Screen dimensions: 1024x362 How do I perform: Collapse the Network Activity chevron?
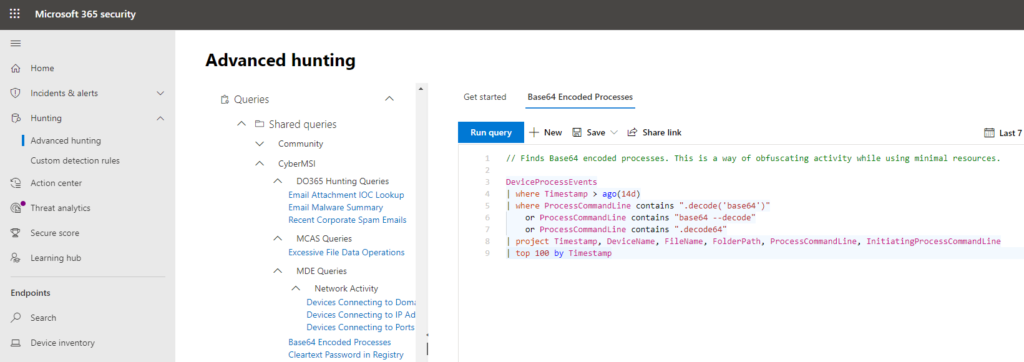click(x=296, y=288)
